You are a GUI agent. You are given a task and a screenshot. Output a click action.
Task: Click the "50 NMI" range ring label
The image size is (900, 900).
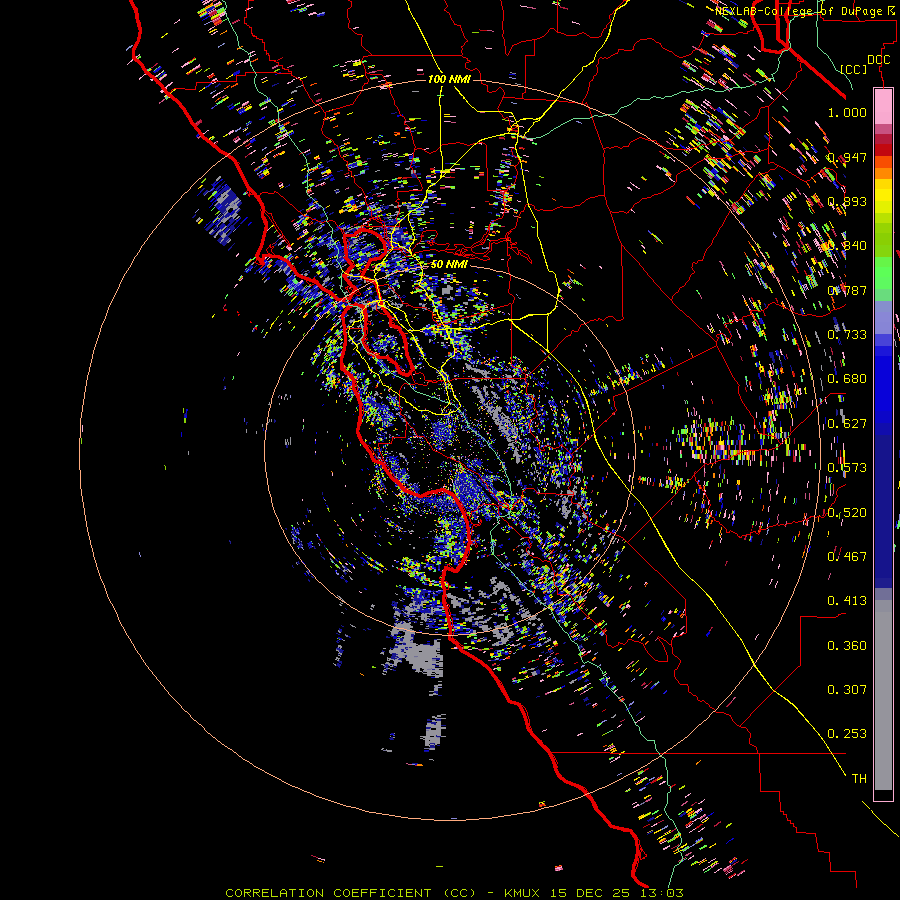(449, 264)
